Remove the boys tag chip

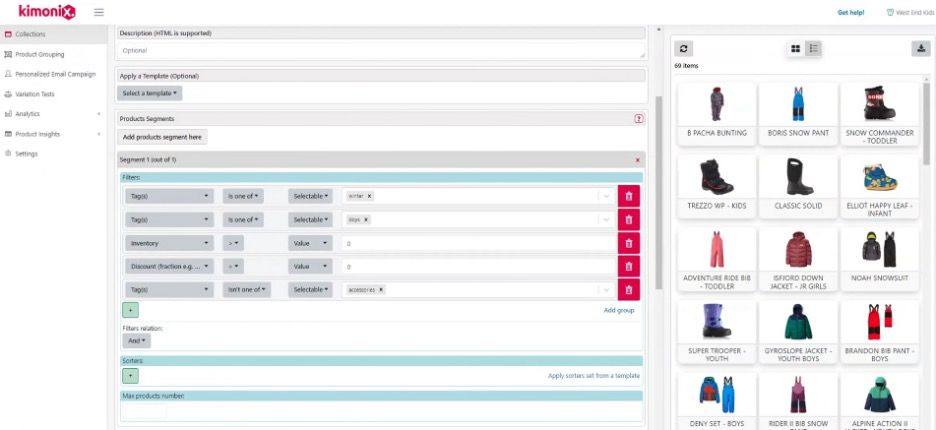click(366, 220)
